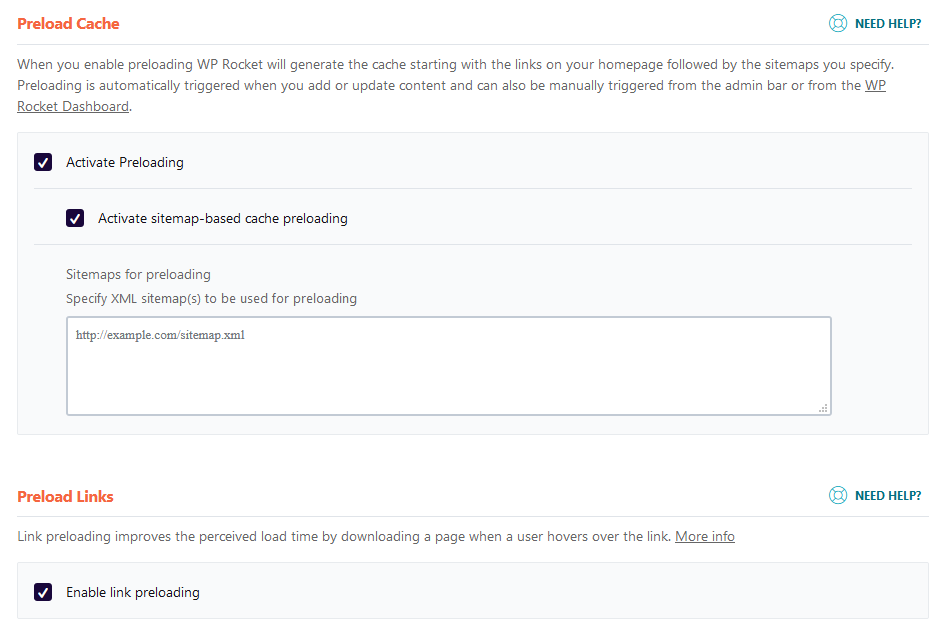Click the 'Enable link preloading' label text
Screen dimensions: 945x637
pyautogui.click(x=133, y=592)
